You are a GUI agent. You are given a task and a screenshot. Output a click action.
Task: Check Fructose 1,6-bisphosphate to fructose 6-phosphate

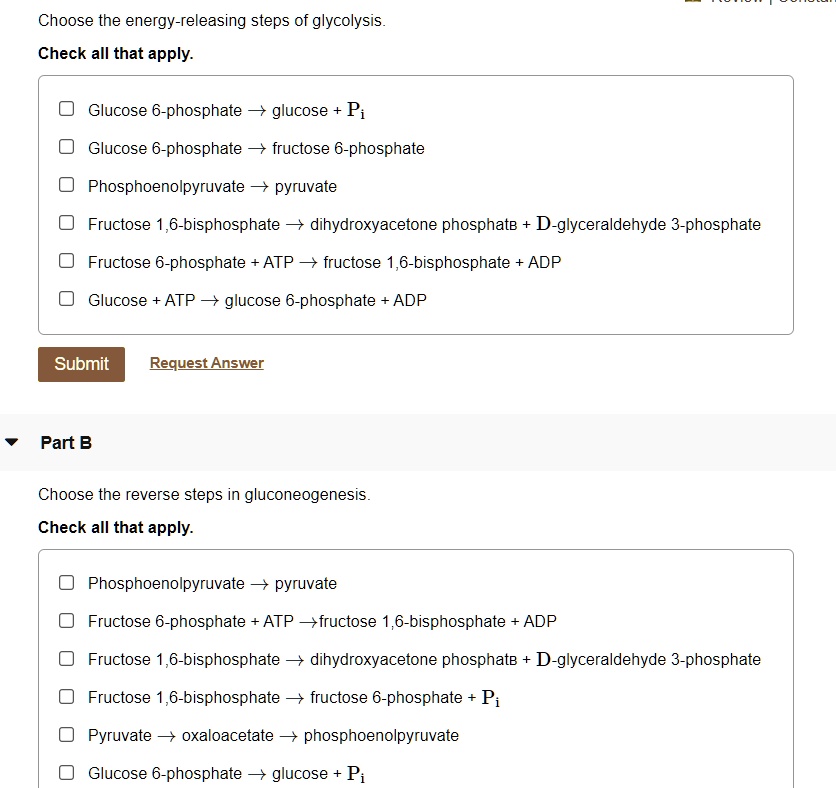pos(66,695)
